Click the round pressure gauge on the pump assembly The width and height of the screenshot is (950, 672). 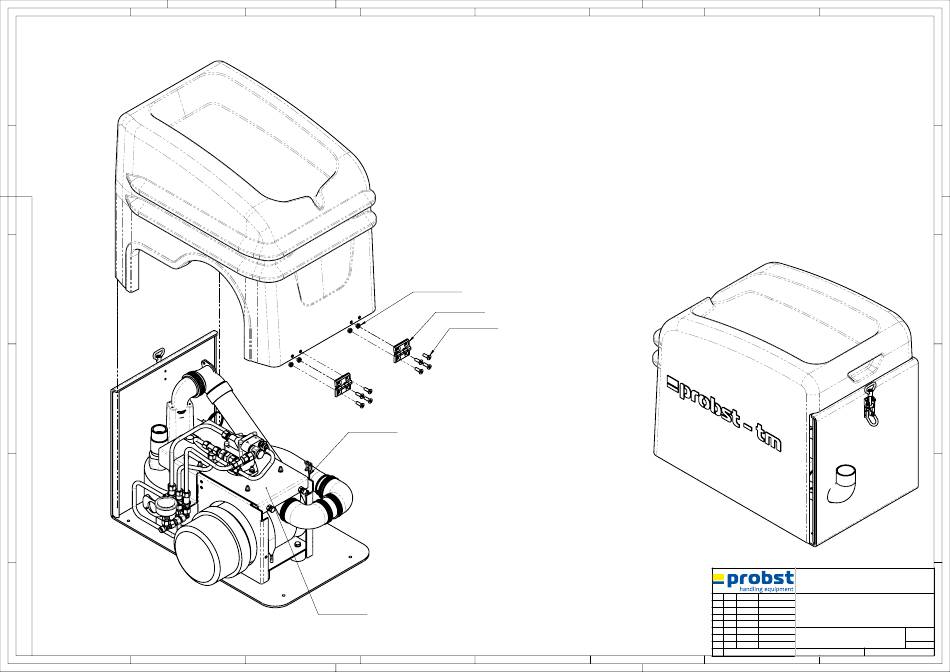tap(166, 507)
